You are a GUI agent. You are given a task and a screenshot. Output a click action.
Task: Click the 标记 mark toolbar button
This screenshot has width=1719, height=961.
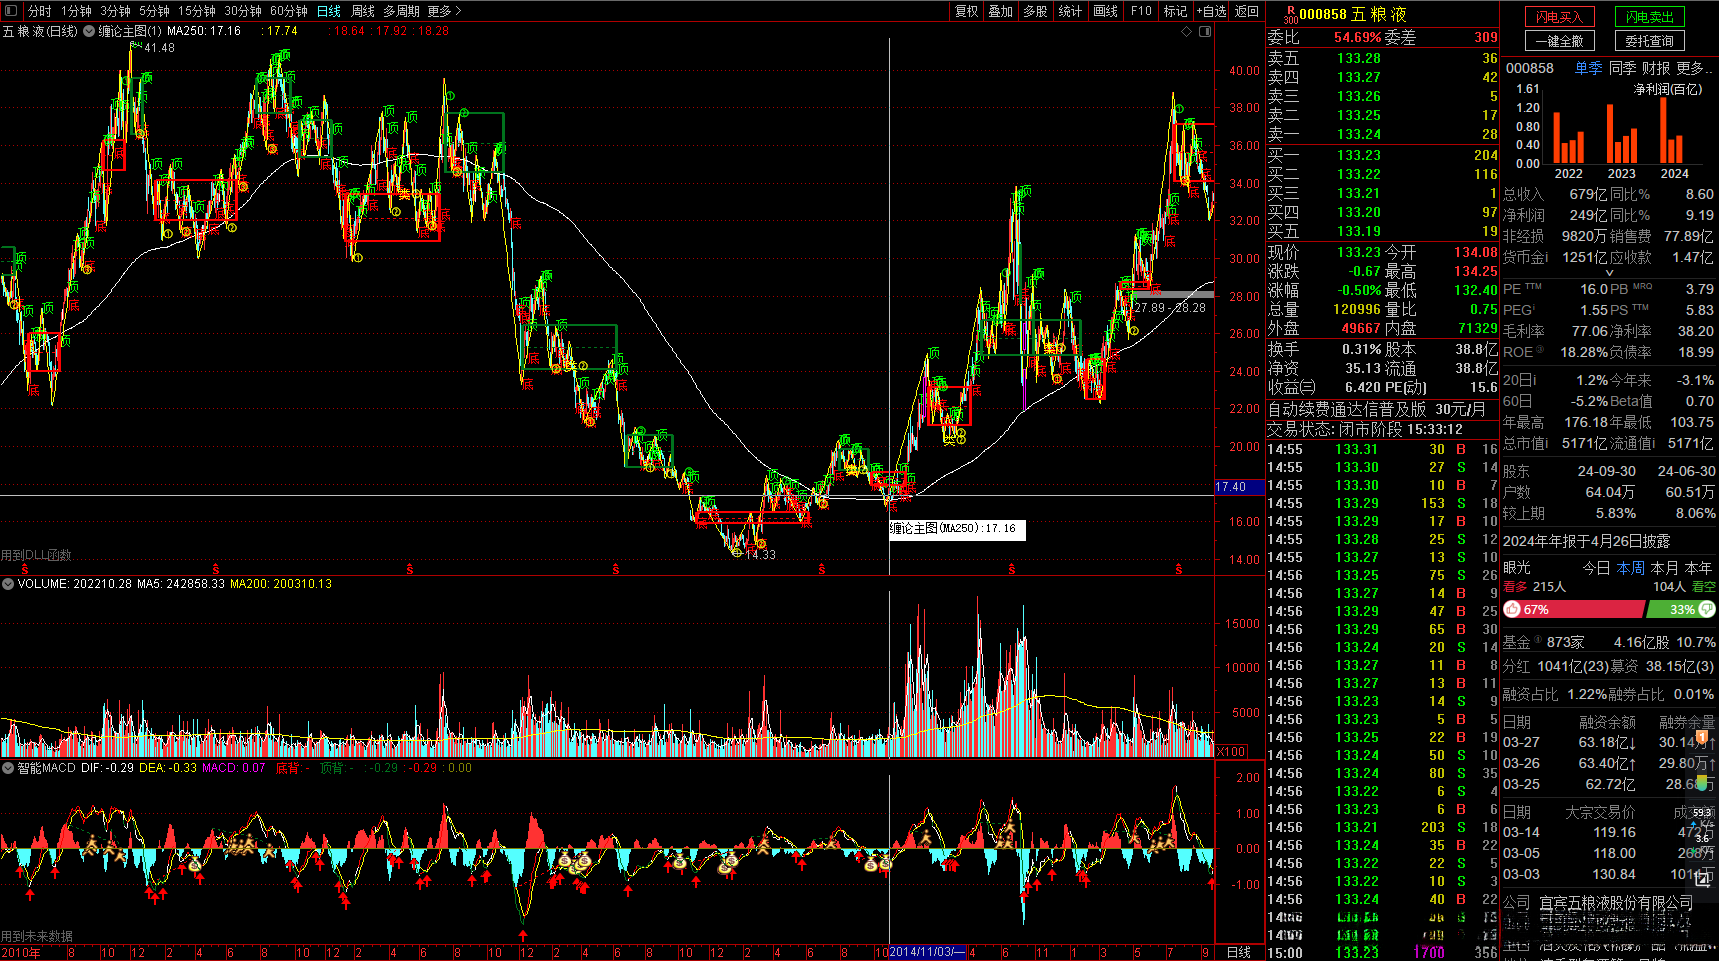[1175, 11]
